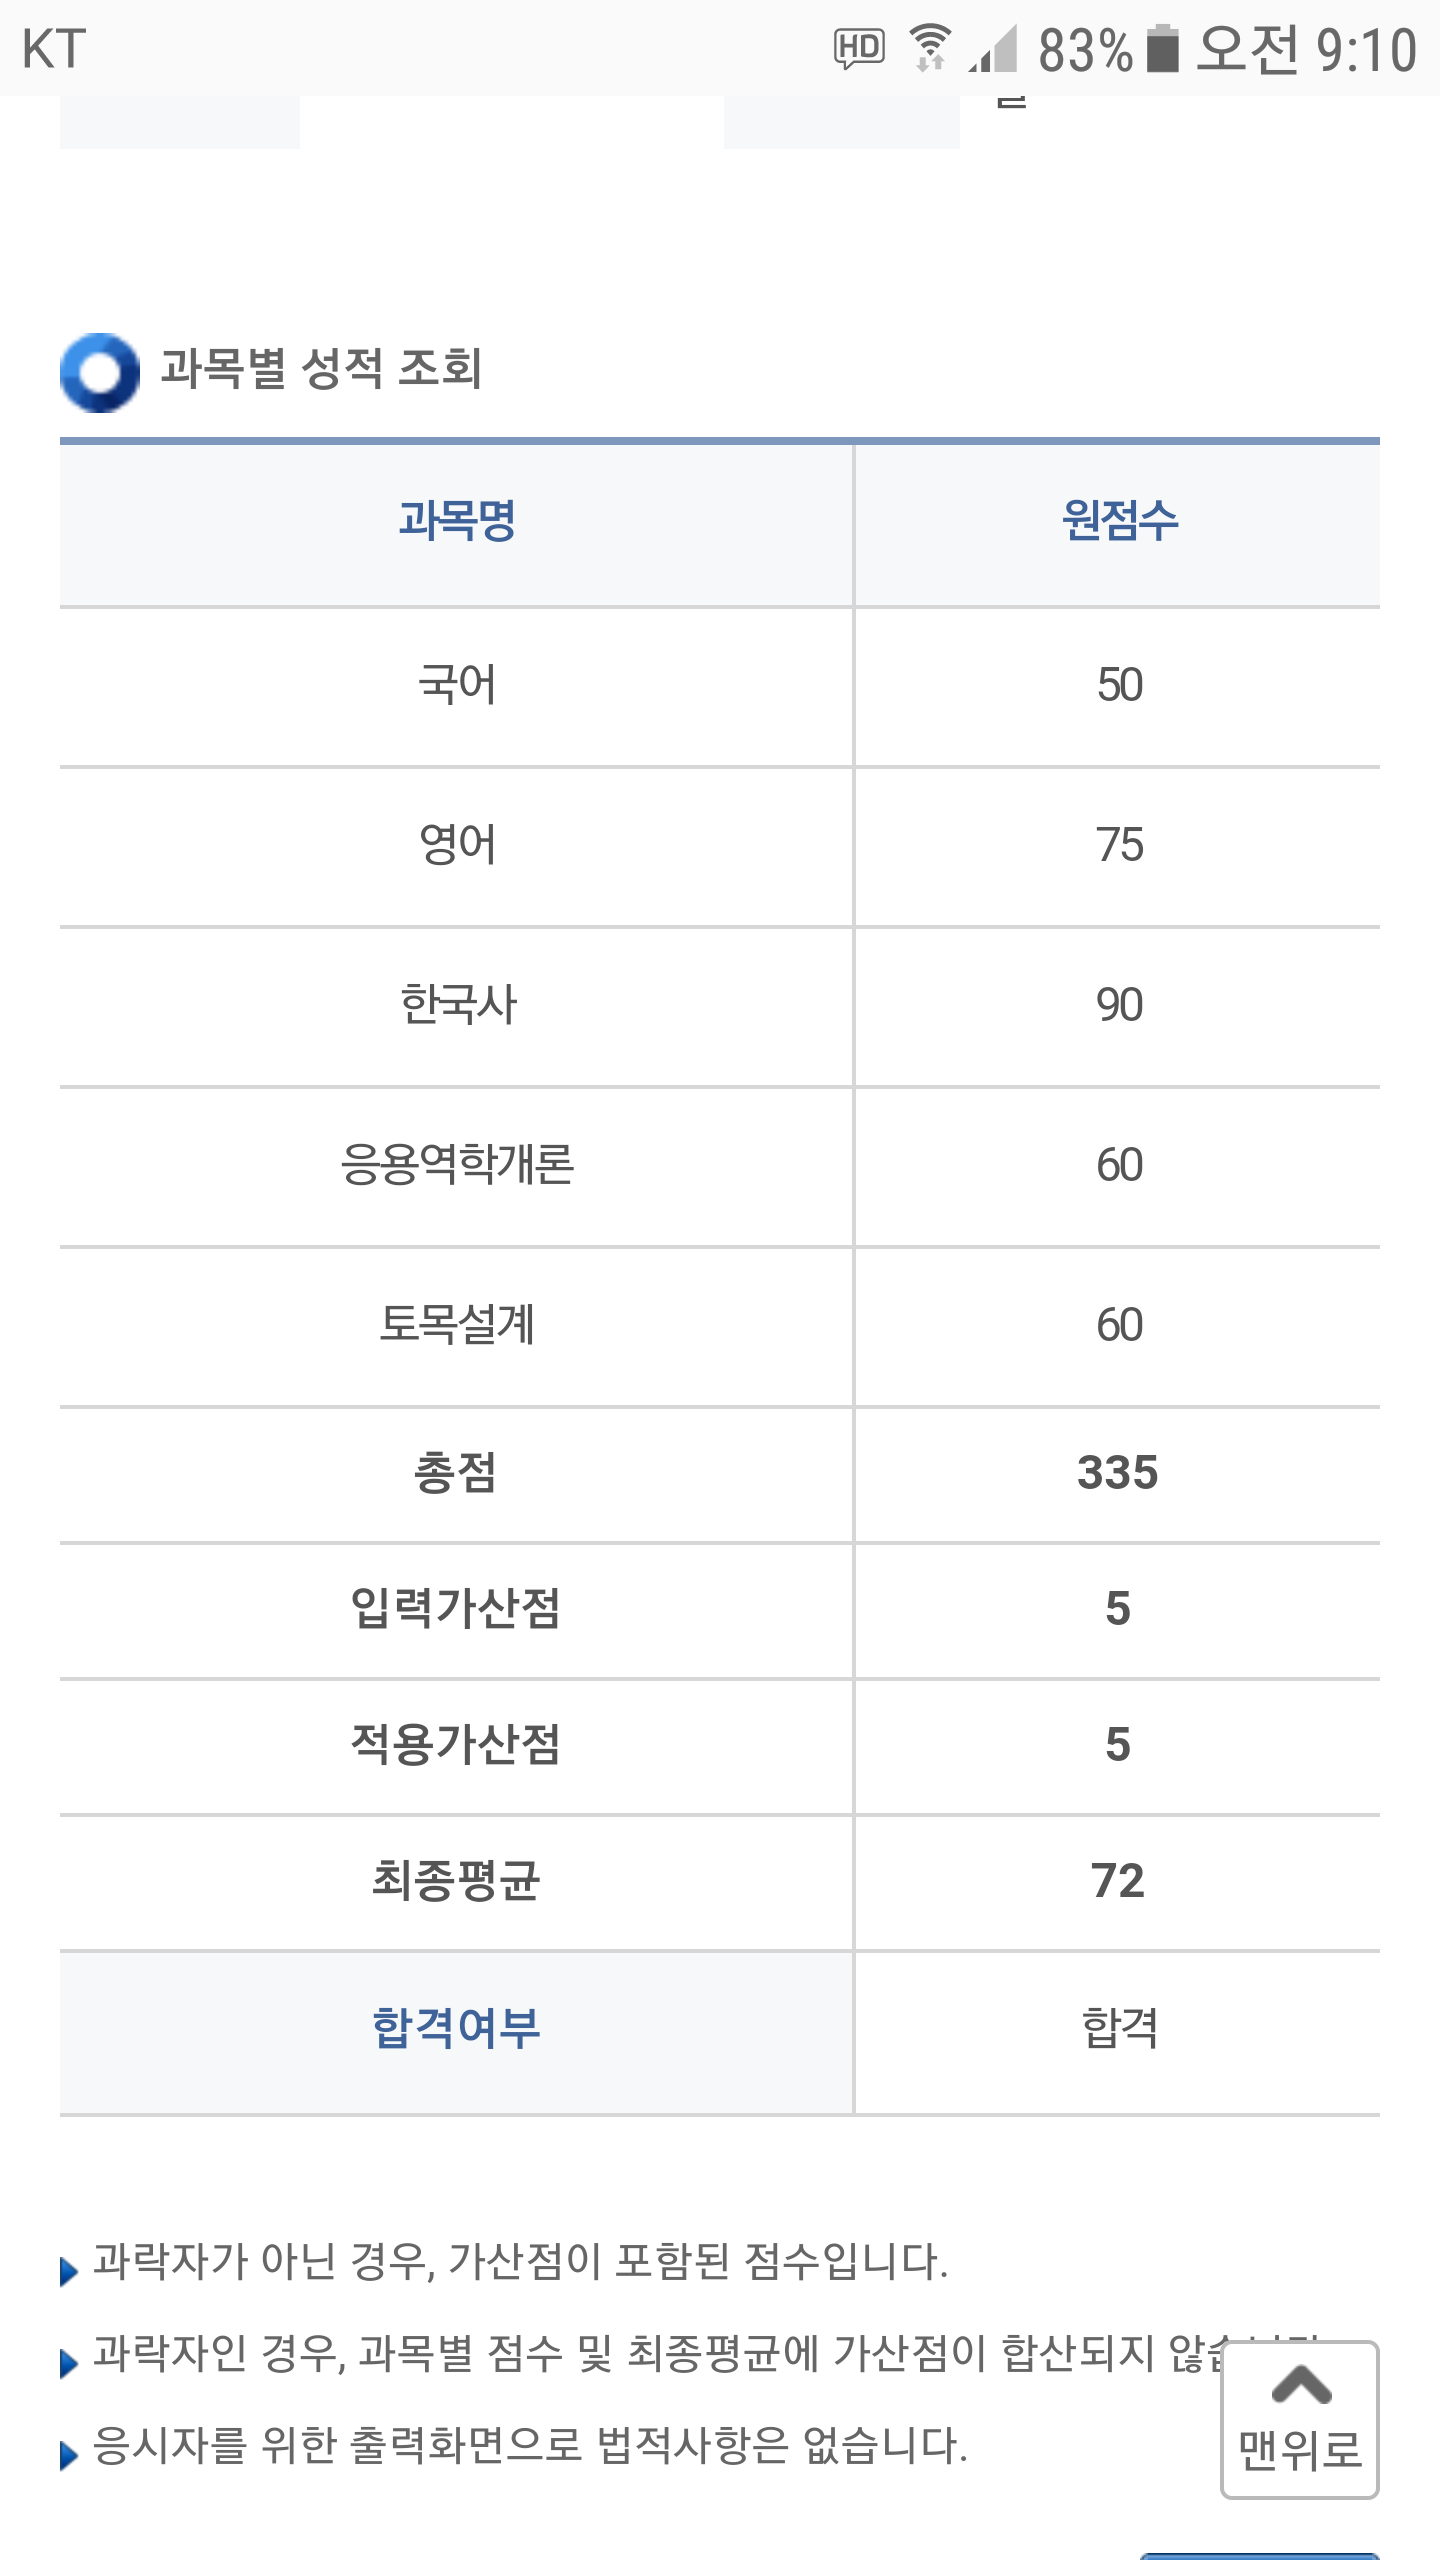Viewport: 1440px width, 2560px height.
Task: Tap the Wi-Fi status icon
Action: pos(930,48)
